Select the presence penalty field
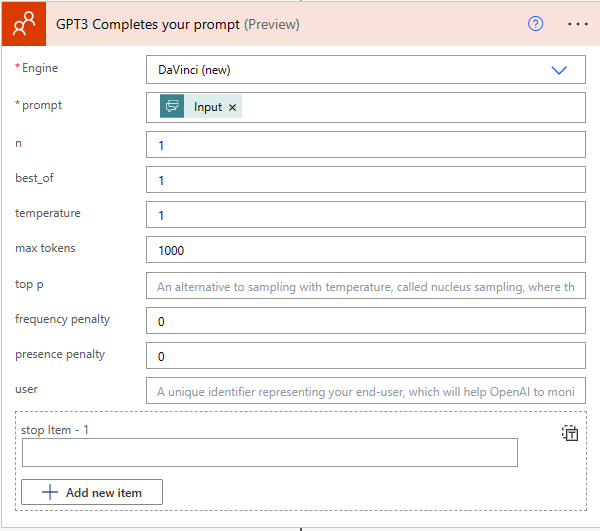 pos(365,356)
